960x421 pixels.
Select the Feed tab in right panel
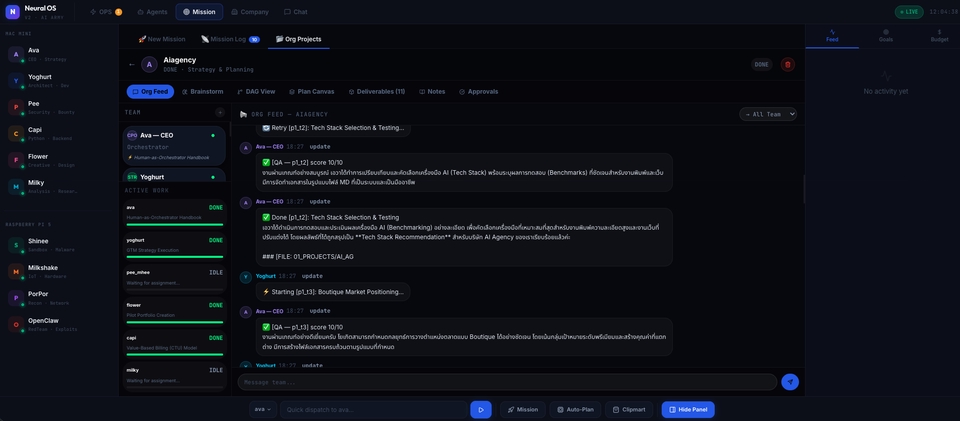832,35
